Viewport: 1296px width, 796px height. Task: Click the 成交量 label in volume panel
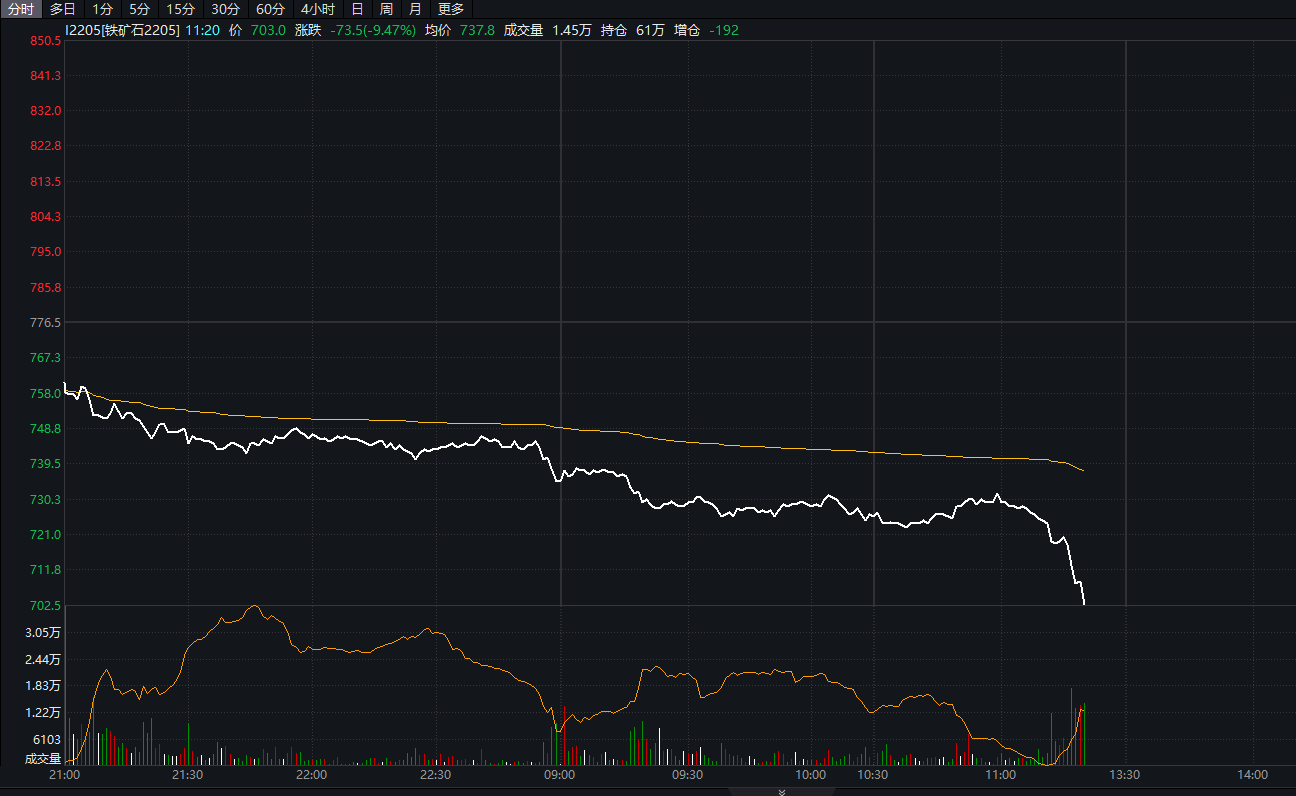(43, 759)
